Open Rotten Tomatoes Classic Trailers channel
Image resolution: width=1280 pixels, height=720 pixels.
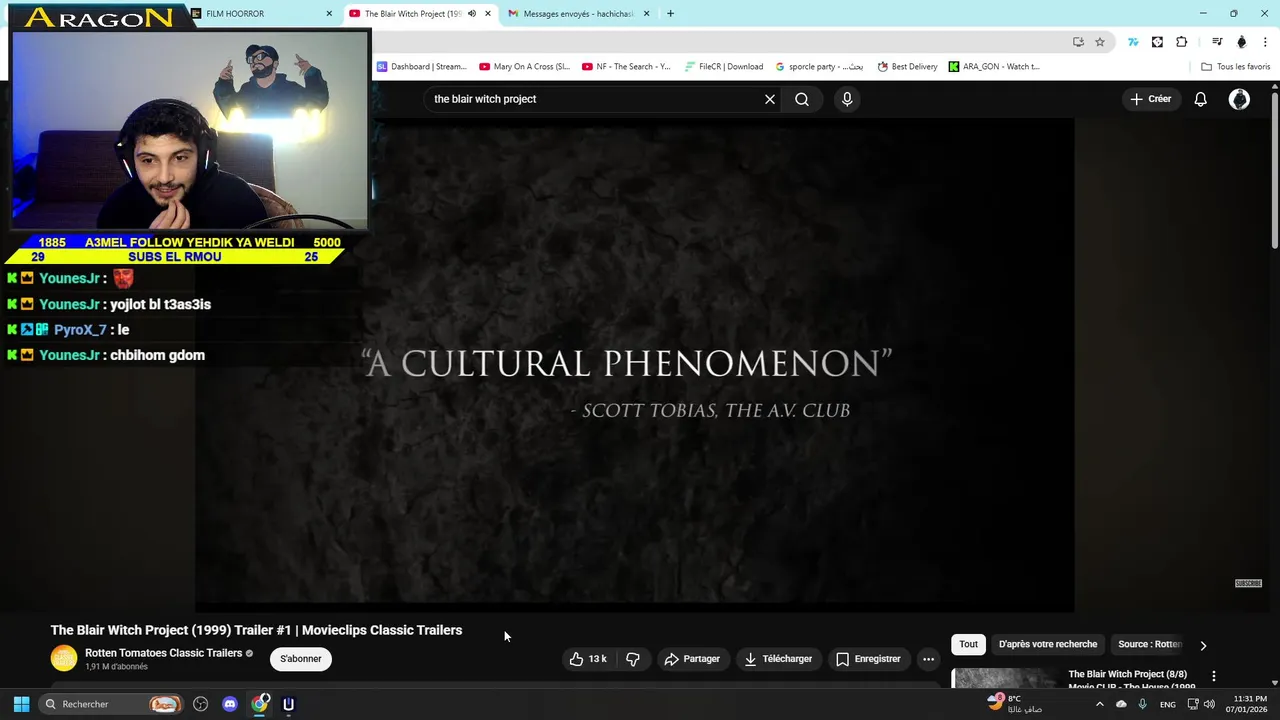(163, 653)
